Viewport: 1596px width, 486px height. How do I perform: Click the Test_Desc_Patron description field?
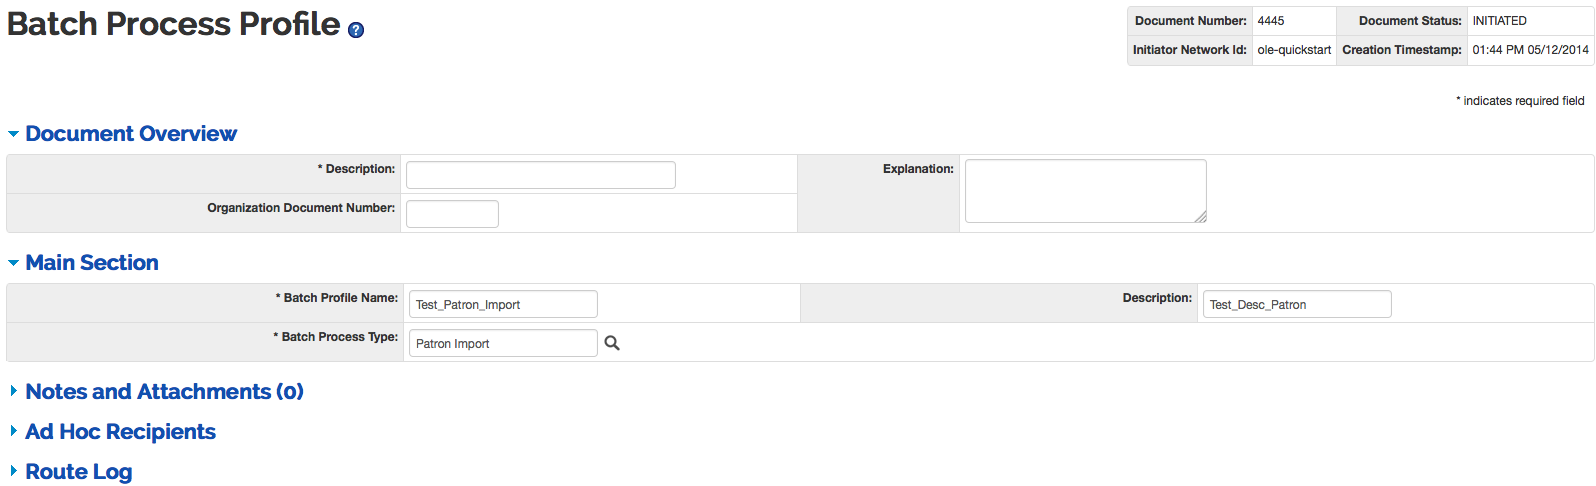pyautogui.click(x=1296, y=304)
